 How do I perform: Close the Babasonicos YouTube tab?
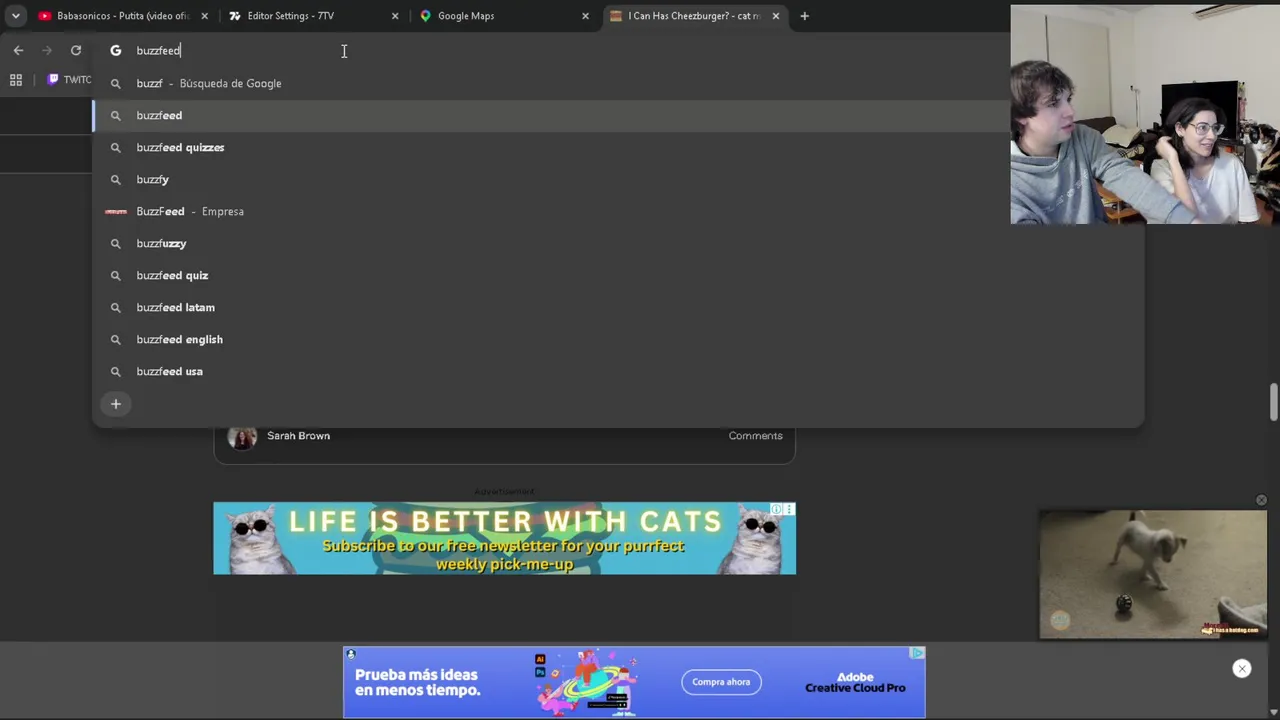coord(204,16)
